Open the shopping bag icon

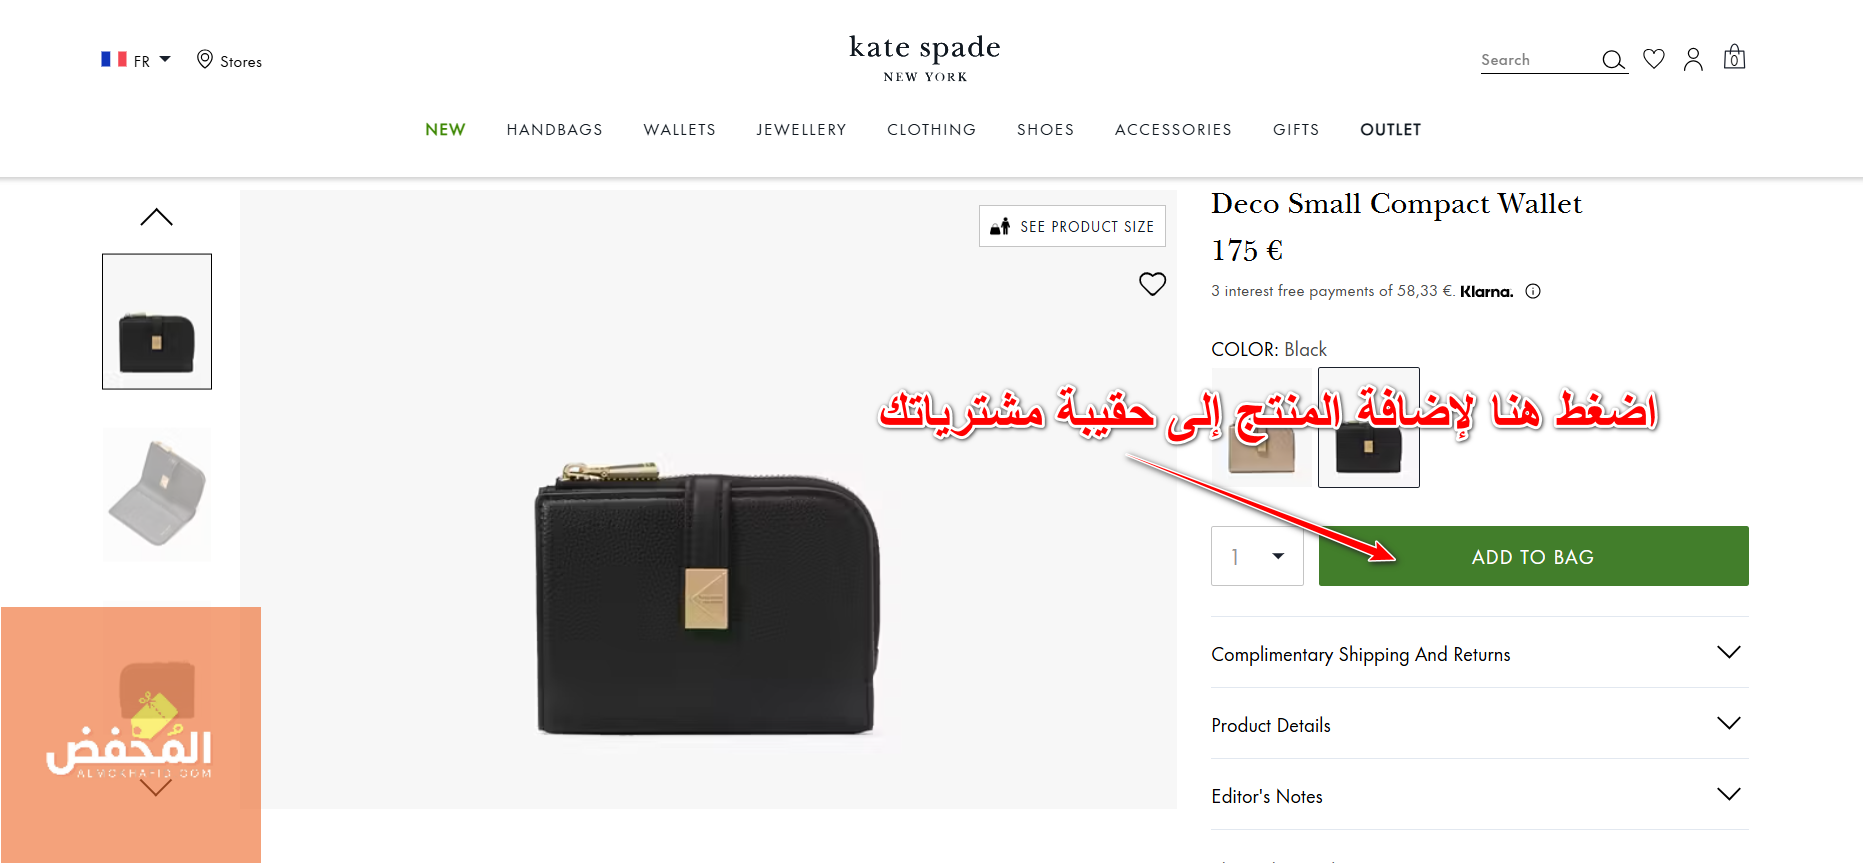pos(1734,57)
